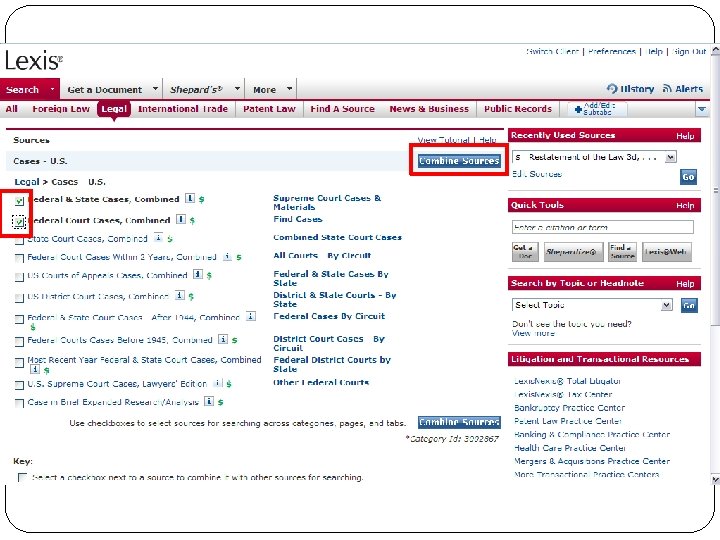The image size is (720, 540).
Task: Check Federal Courts Cases Before 1945 checkbox
Action: click(19, 342)
